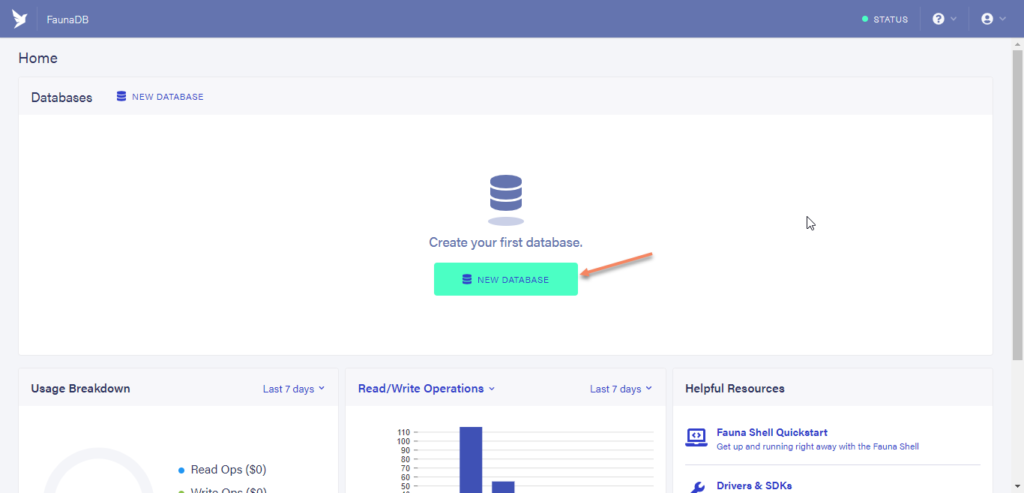Click the green status dot
This screenshot has height=493, width=1024.
(x=865, y=20)
